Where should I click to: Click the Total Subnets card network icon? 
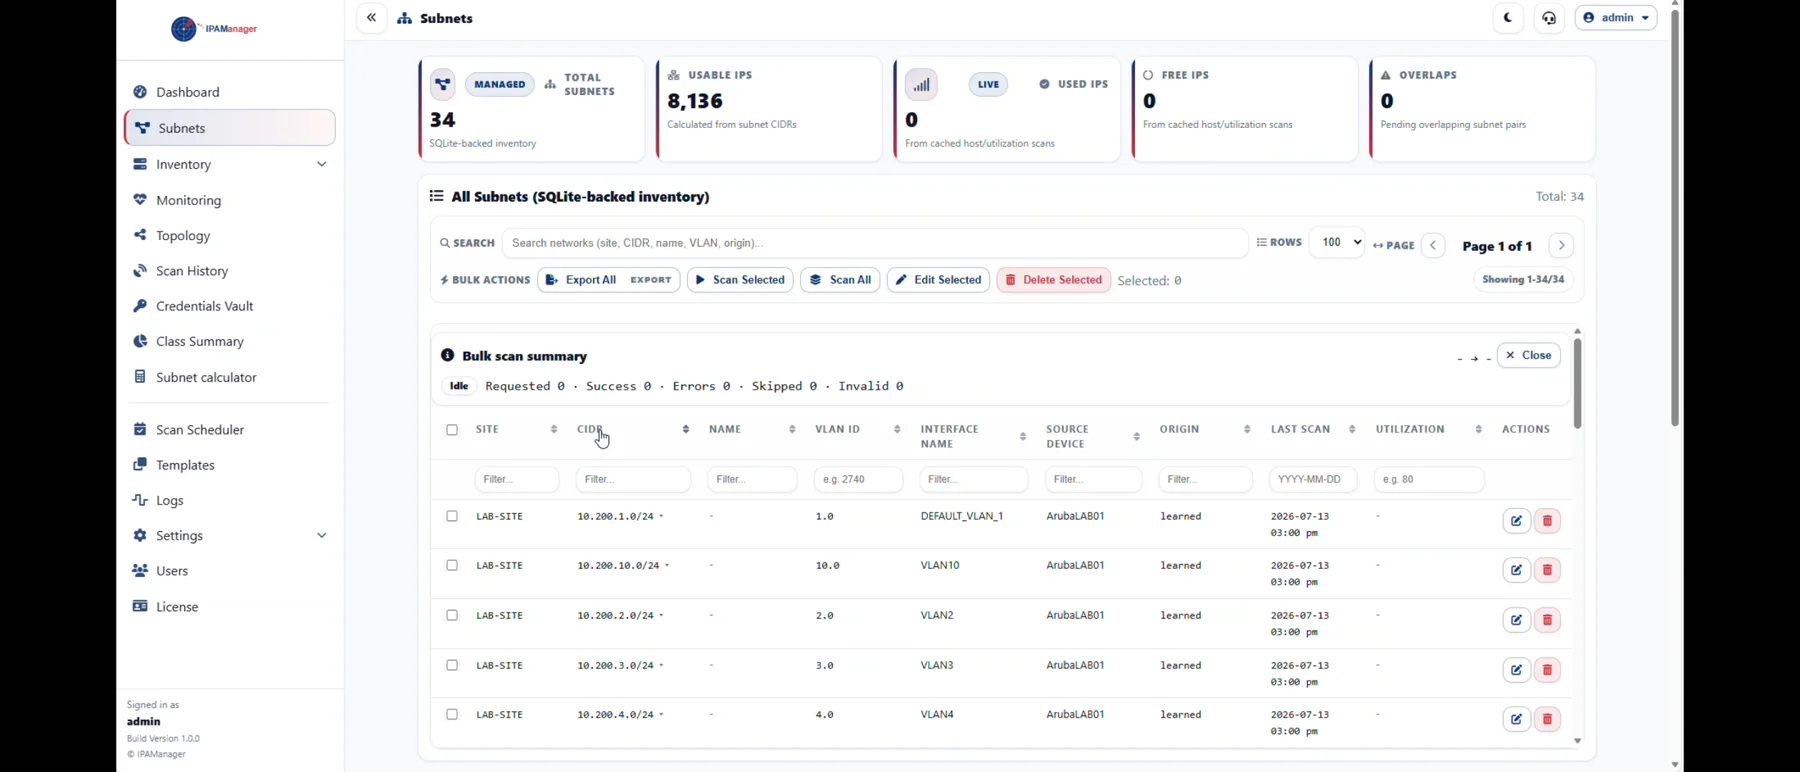tap(442, 84)
